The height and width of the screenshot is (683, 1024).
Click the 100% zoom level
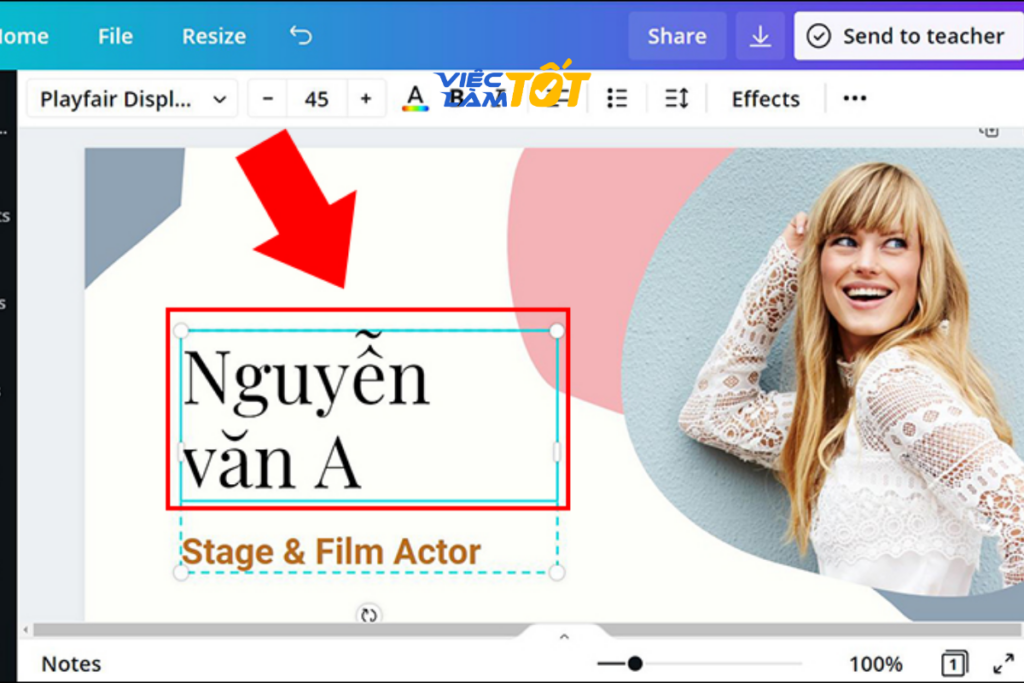tap(876, 665)
